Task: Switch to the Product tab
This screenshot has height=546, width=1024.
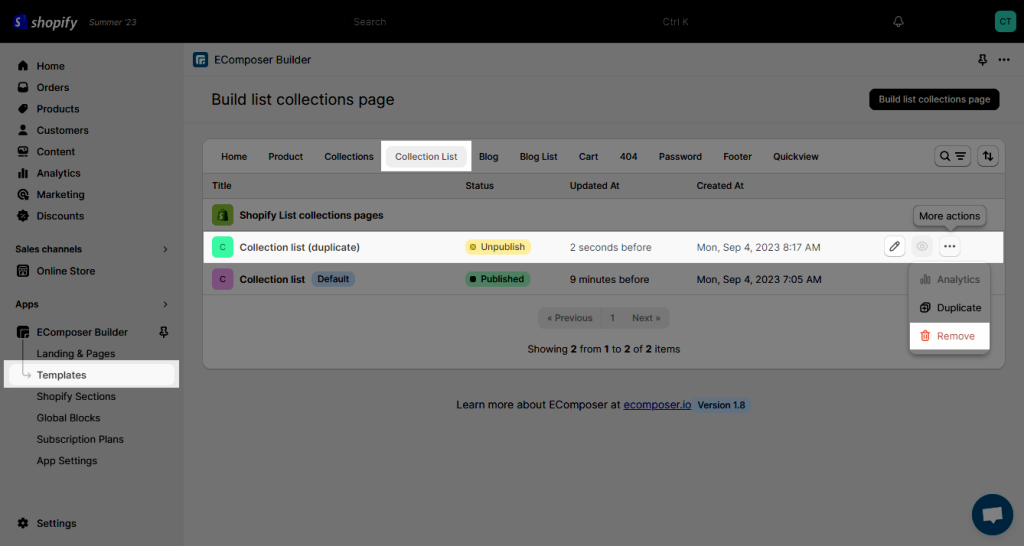Action: [285, 157]
